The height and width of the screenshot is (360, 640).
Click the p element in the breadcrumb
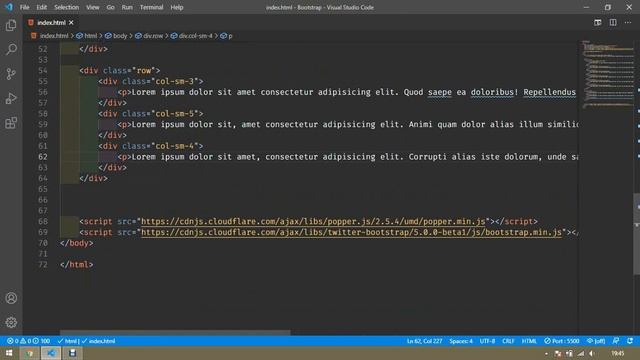(x=227, y=36)
